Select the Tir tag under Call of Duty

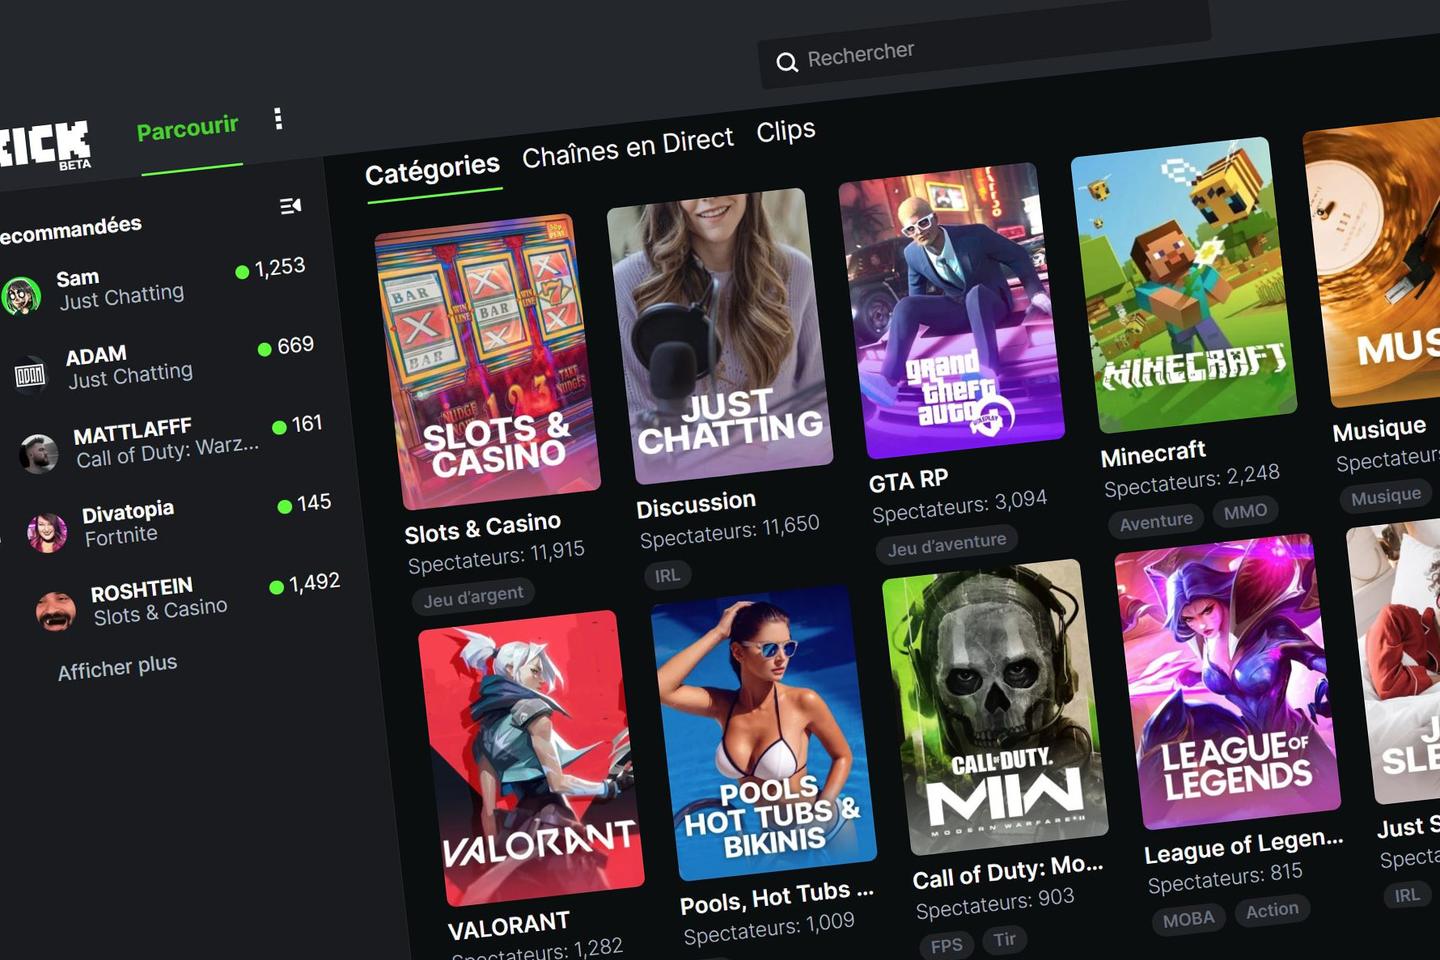[1004, 938]
